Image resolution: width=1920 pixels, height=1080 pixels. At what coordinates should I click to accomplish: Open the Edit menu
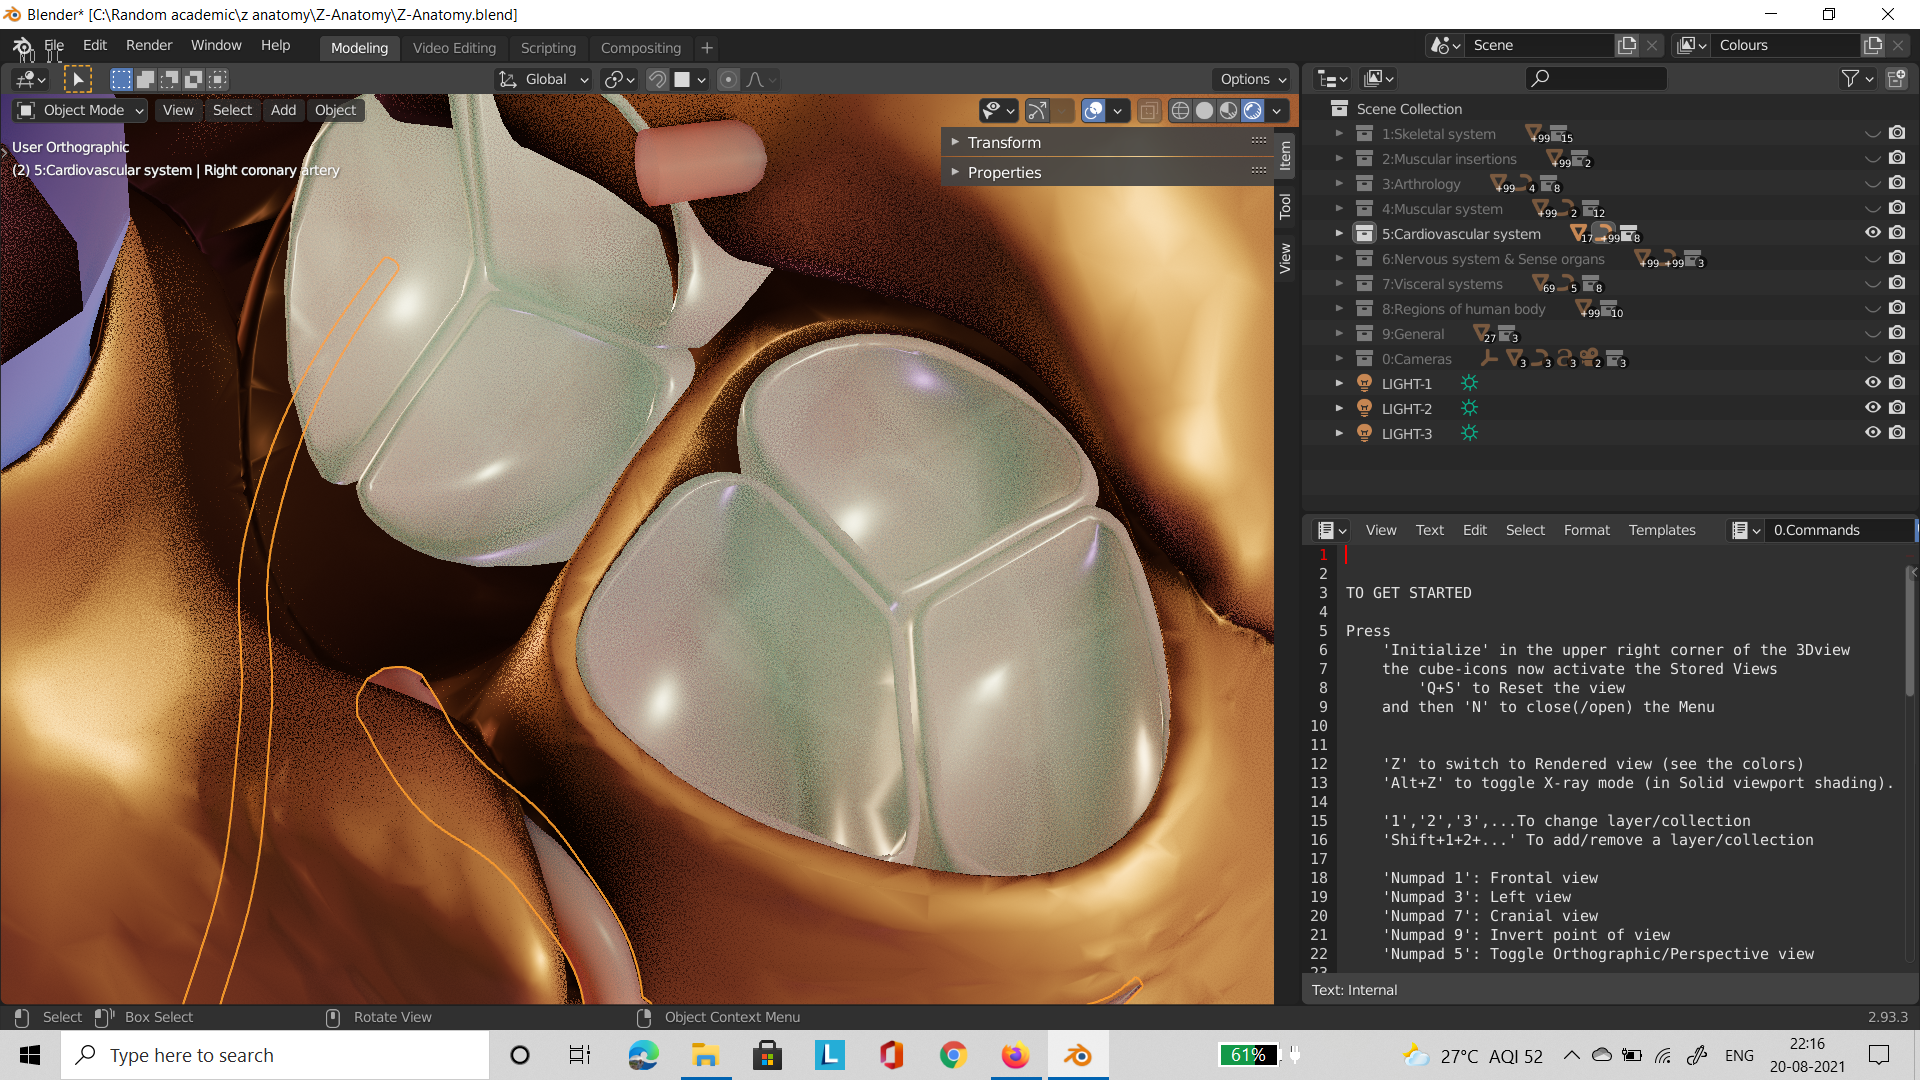pyautogui.click(x=95, y=45)
